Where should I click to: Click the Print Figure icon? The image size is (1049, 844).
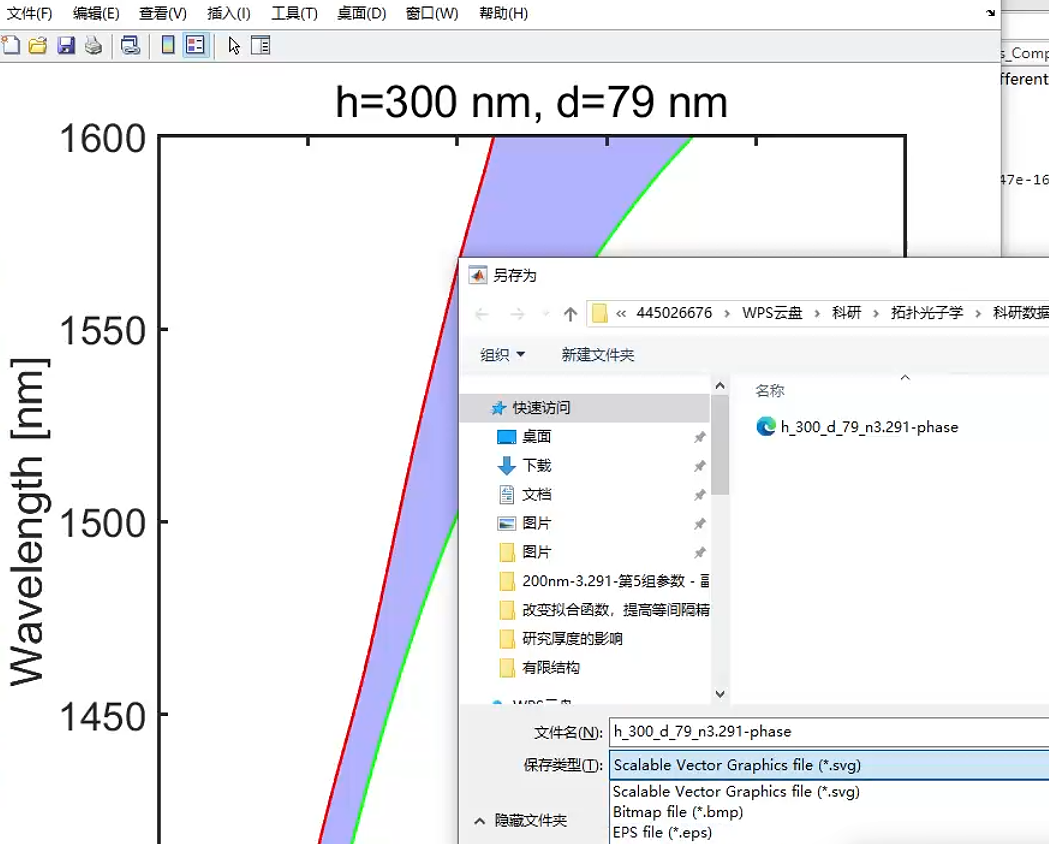tap(94, 45)
